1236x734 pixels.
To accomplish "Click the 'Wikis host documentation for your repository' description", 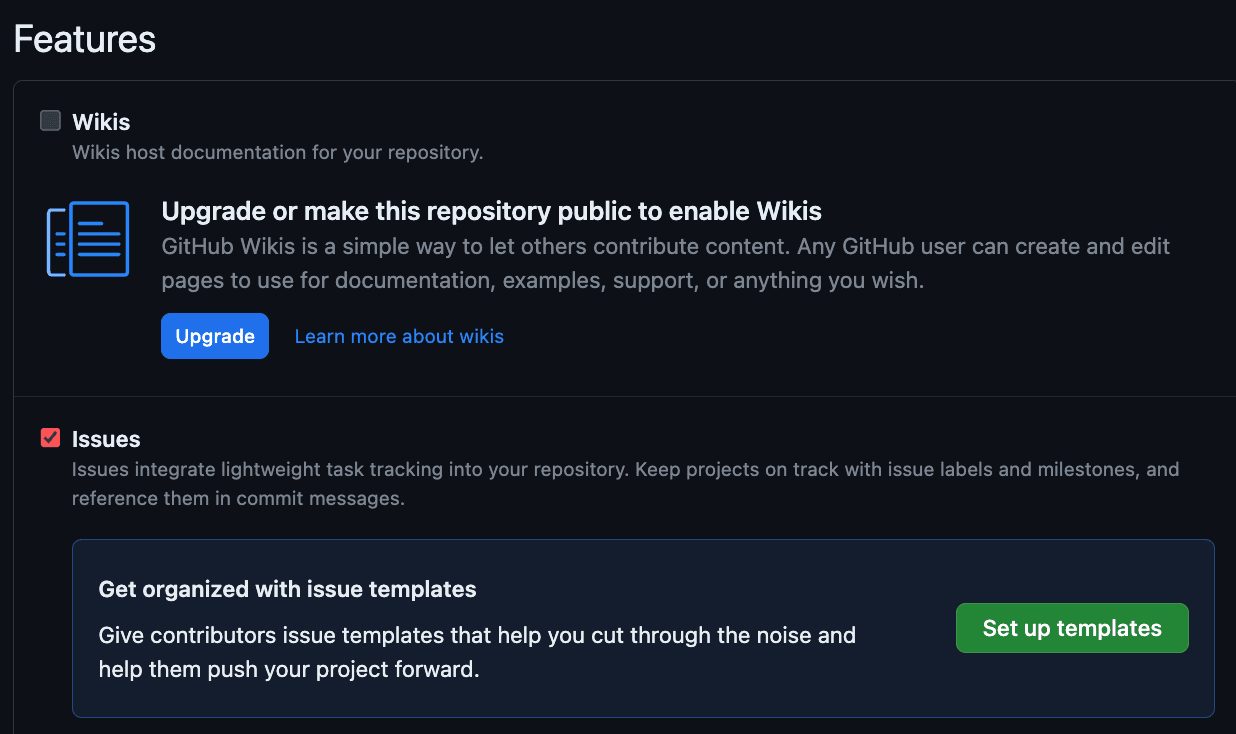I will (278, 153).
